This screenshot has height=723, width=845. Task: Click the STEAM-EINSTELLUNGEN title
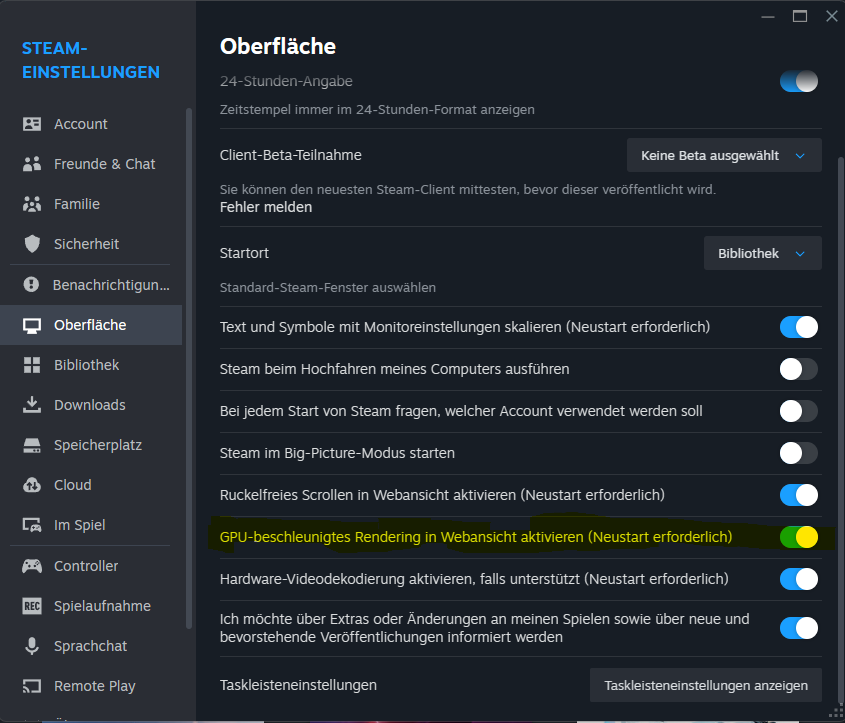pos(91,60)
